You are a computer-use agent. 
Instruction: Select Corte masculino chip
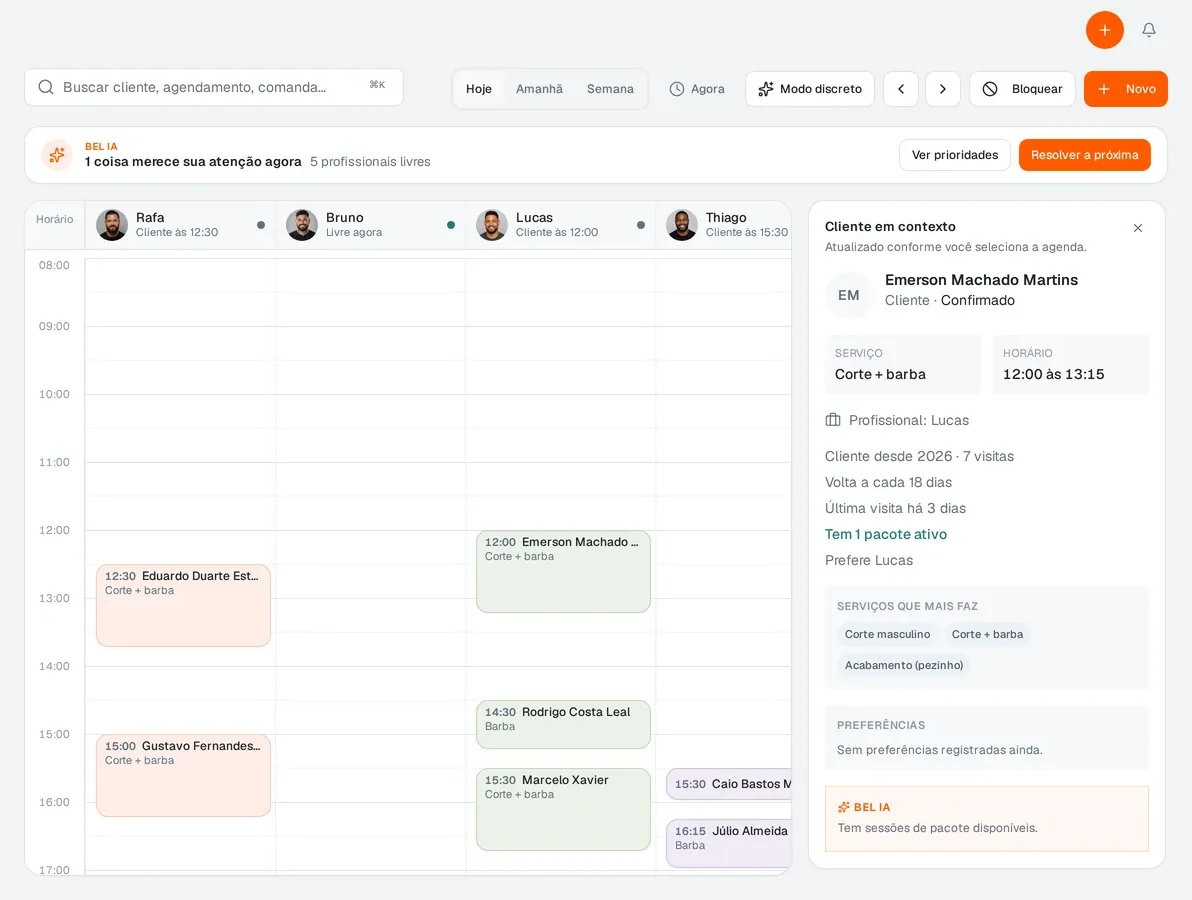(887, 634)
